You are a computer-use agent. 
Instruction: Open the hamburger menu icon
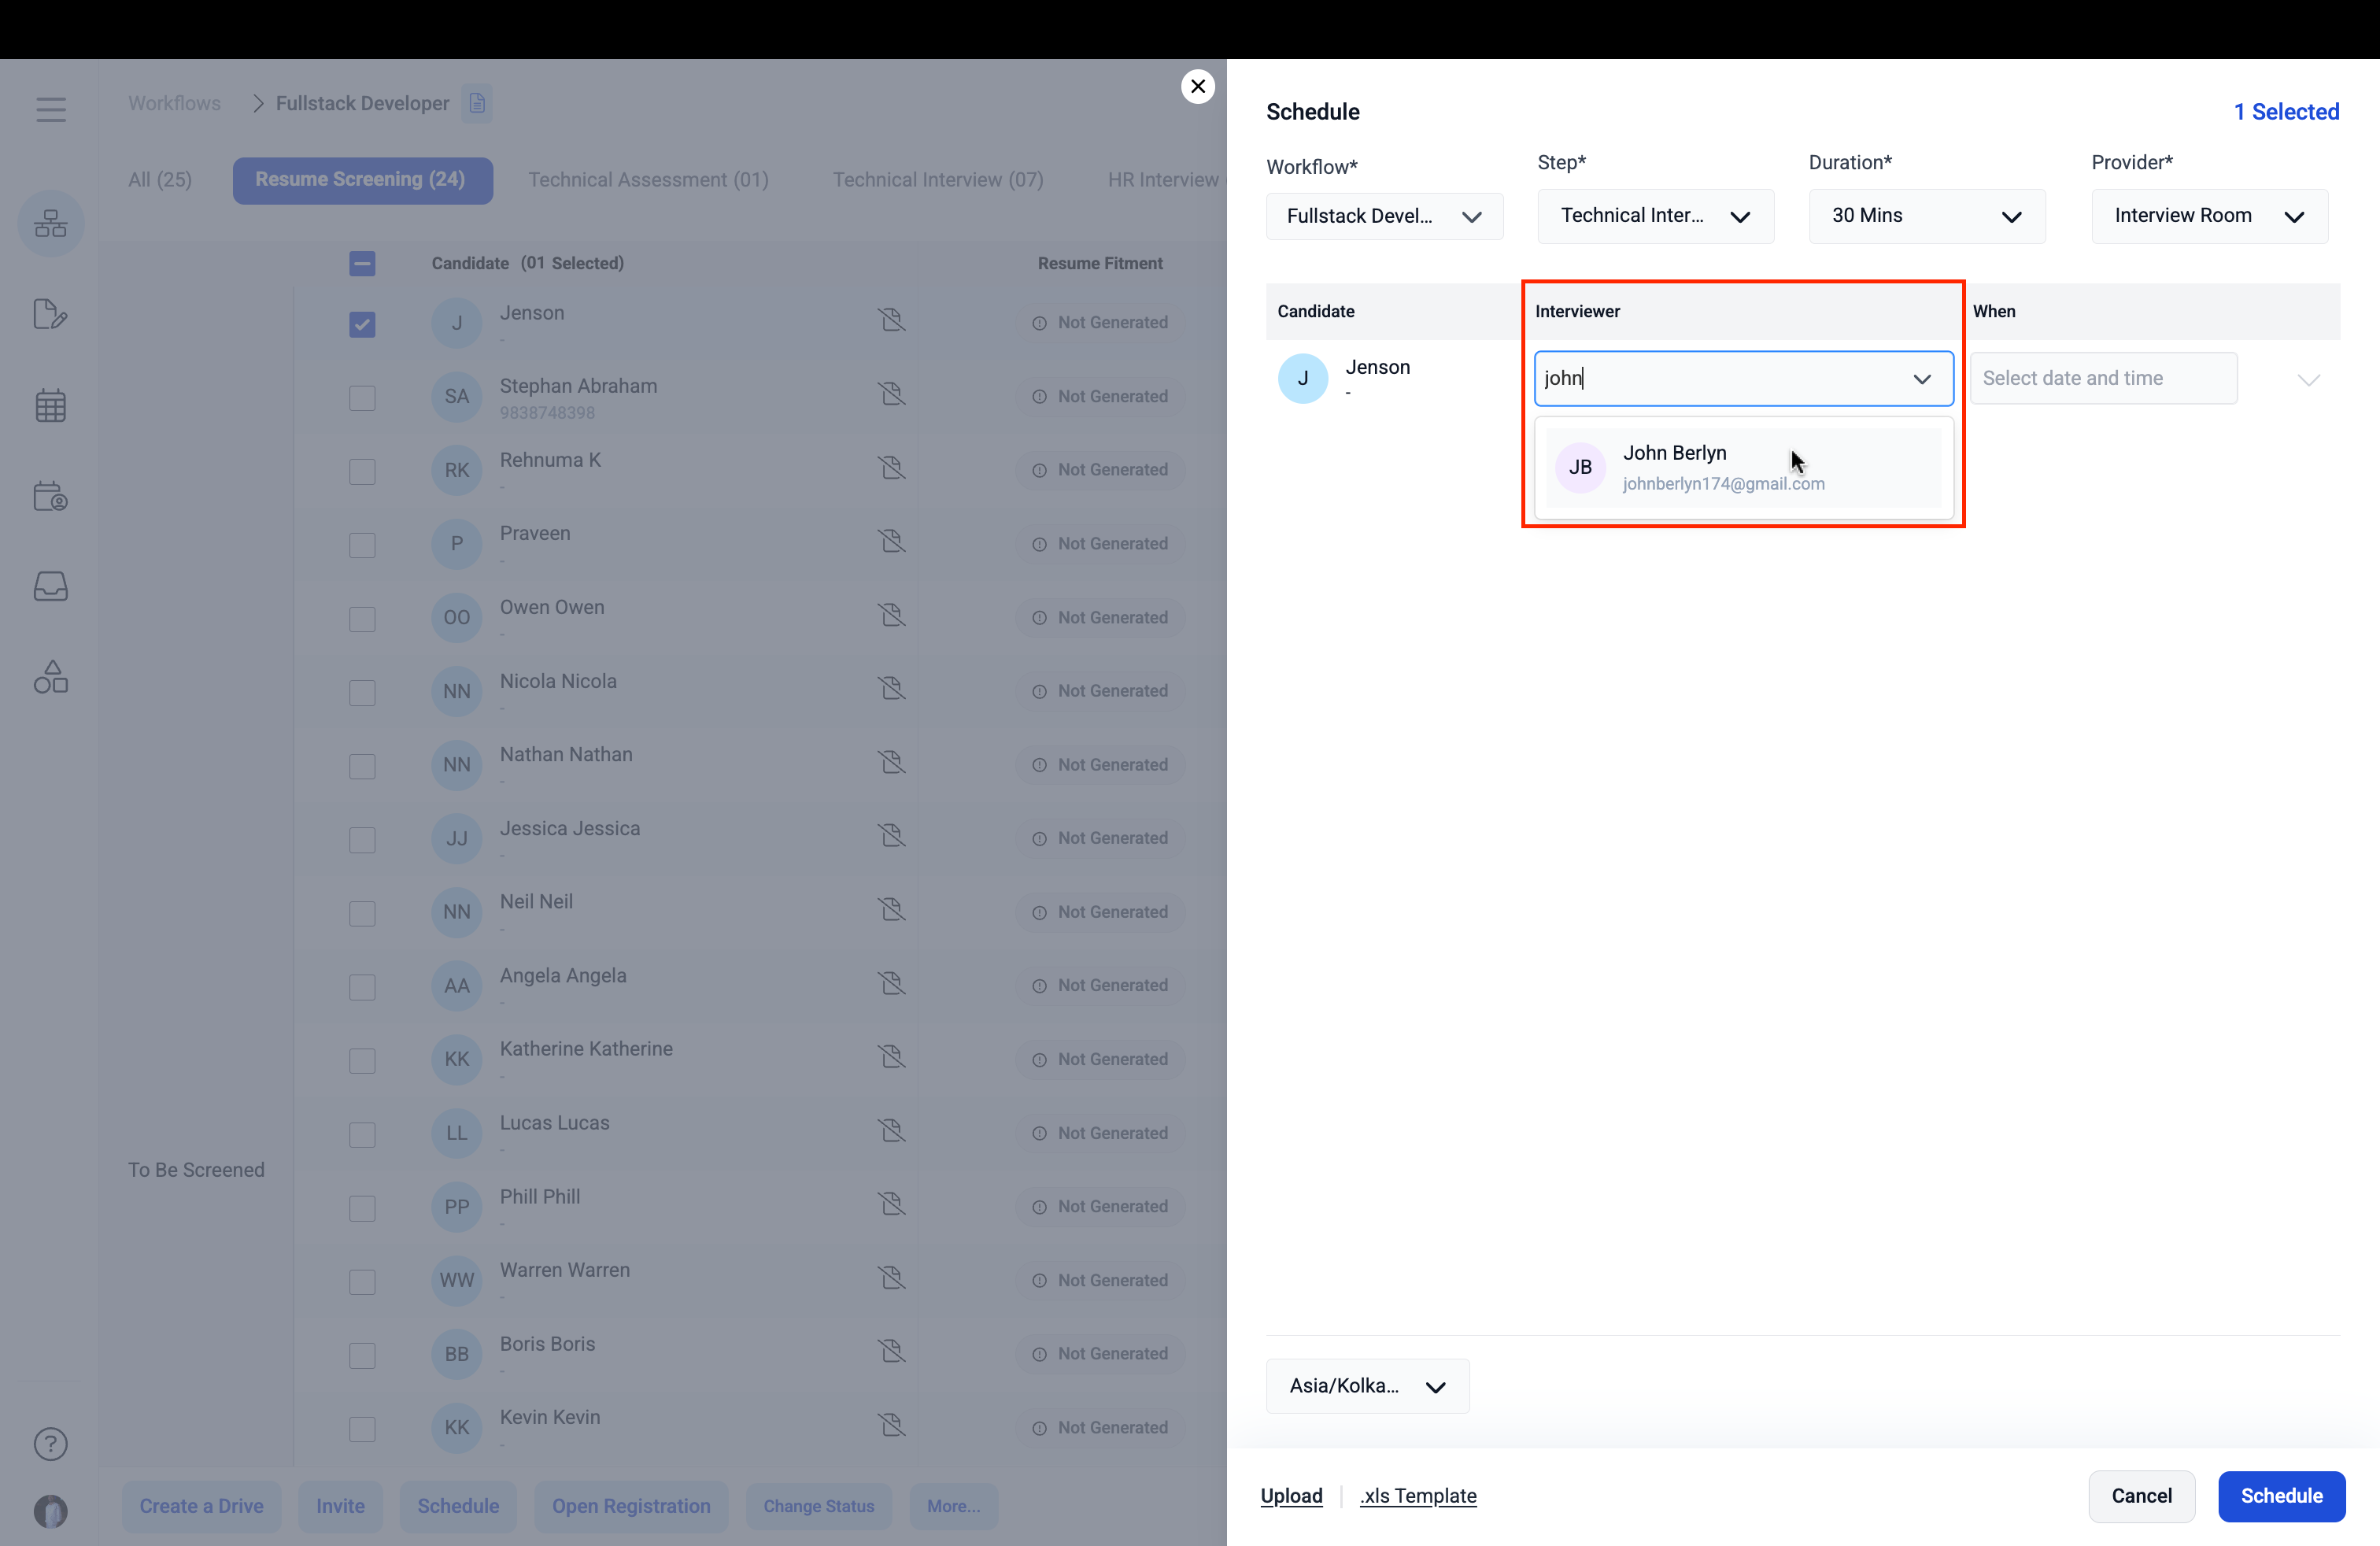[x=50, y=109]
